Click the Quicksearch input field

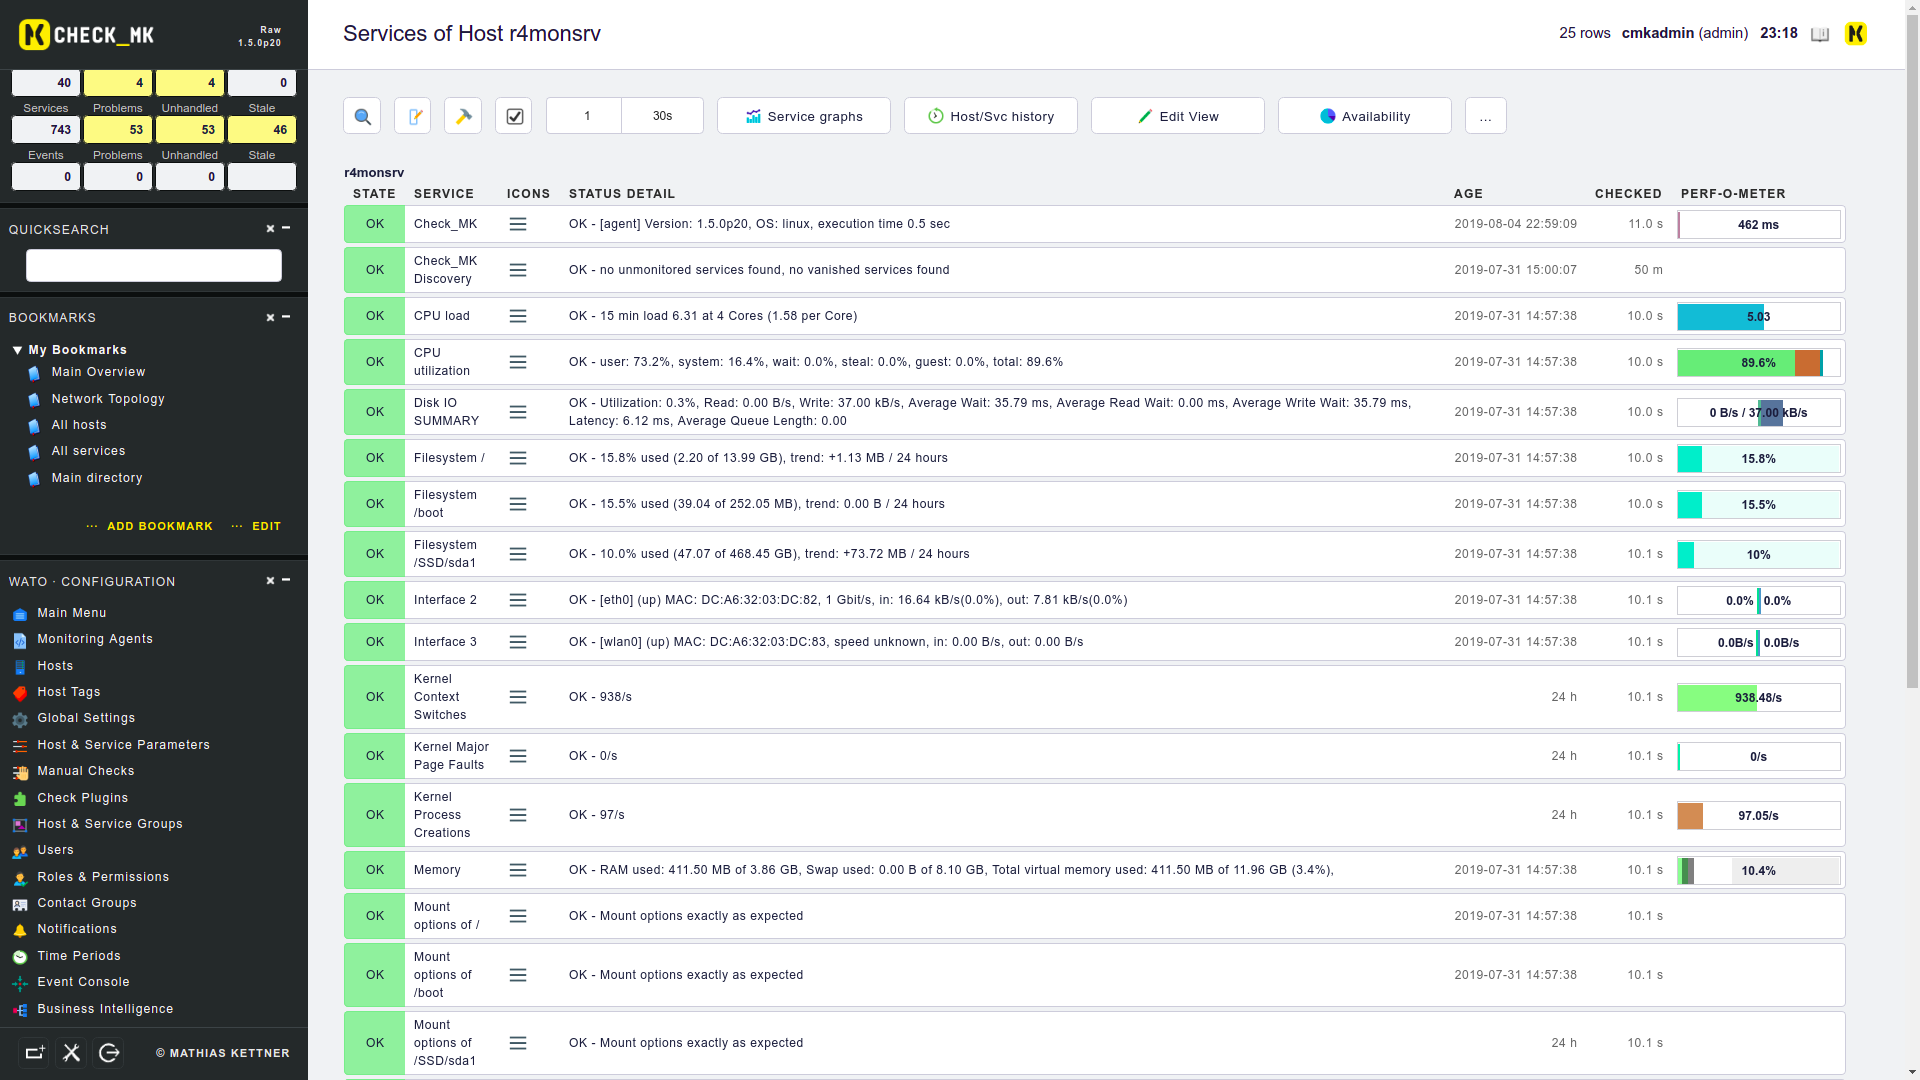154,266
